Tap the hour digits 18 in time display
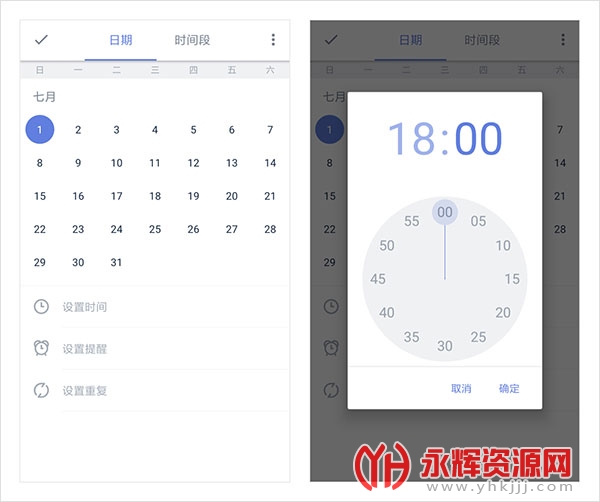The height and width of the screenshot is (502, 600). (412, 138)
